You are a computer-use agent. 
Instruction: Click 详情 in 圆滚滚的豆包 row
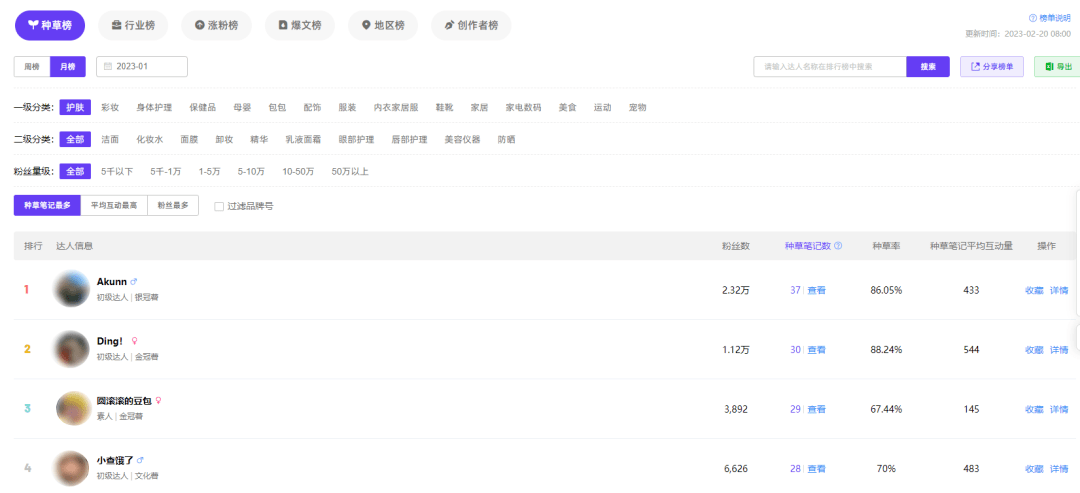coord(1059,409)
